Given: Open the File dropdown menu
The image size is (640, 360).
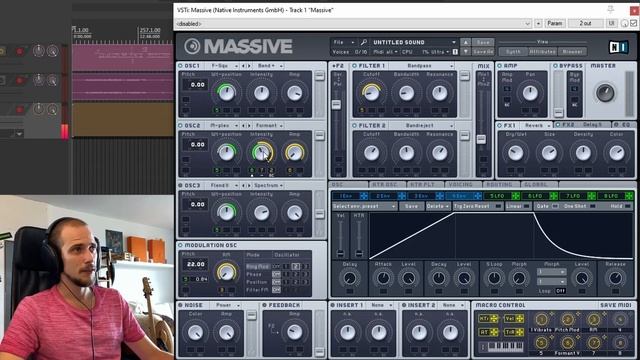Looking at the screenshot, I should tap(344, 42).
